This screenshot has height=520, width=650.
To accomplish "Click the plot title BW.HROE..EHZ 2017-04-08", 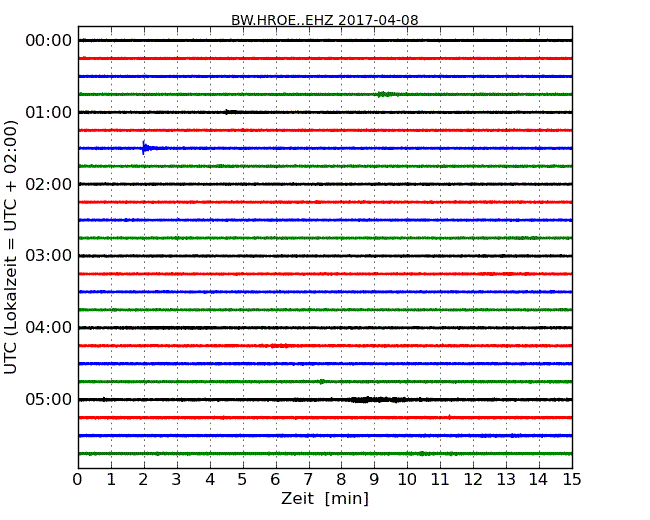I will (x=325, y=20).
